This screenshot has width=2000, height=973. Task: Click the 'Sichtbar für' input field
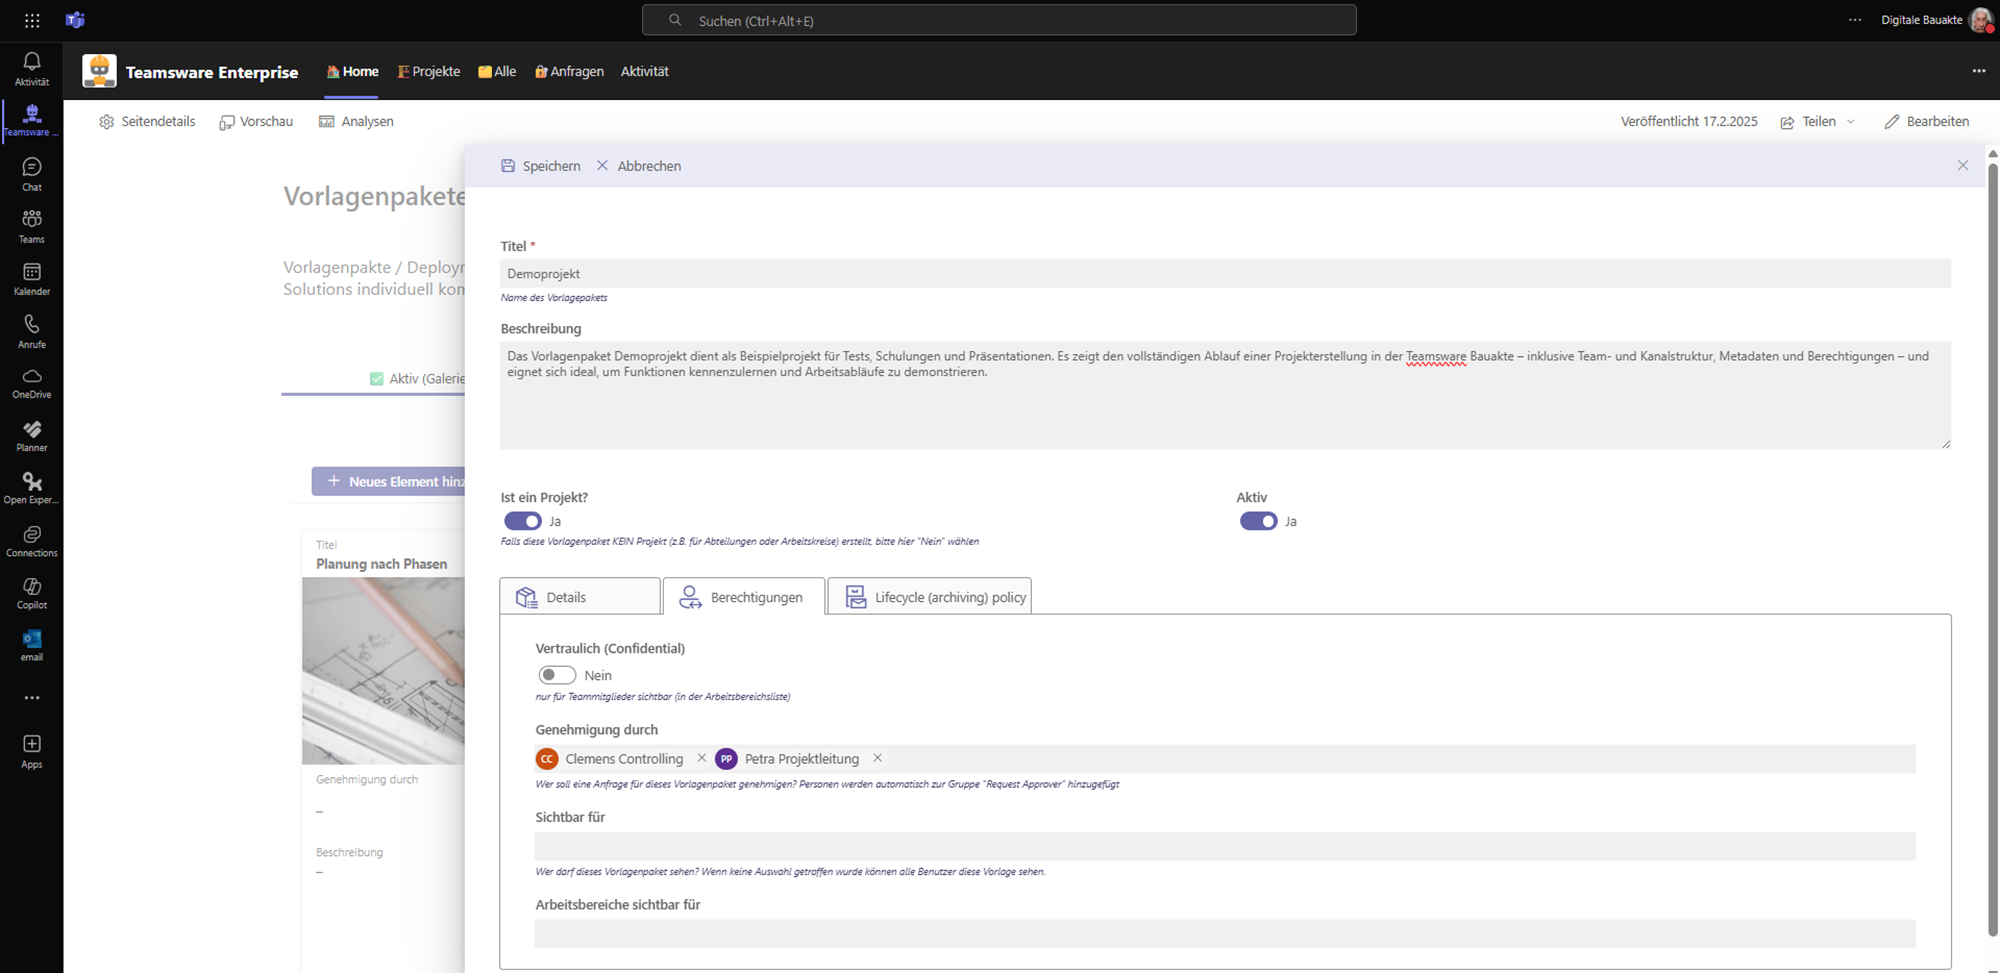pos(1224,846)
